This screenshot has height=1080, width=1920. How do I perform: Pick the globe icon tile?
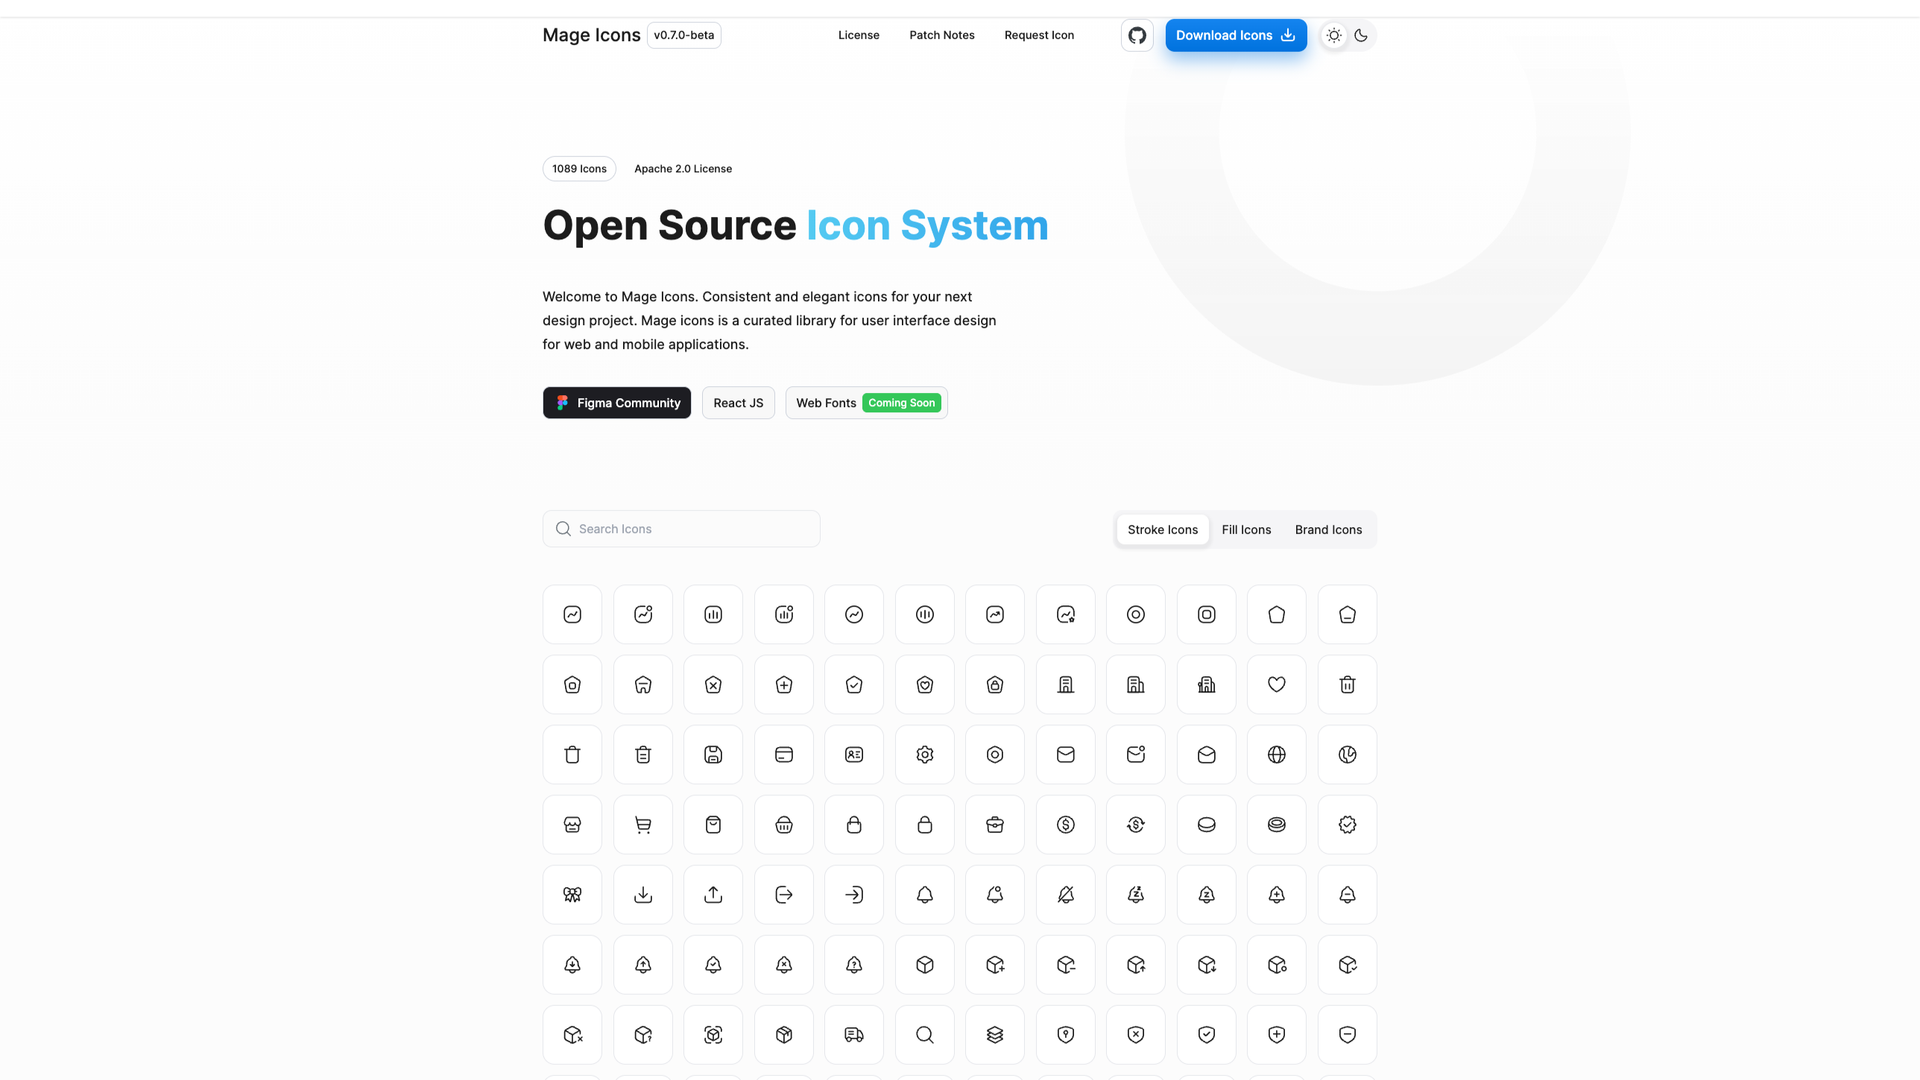point(1277,755)
